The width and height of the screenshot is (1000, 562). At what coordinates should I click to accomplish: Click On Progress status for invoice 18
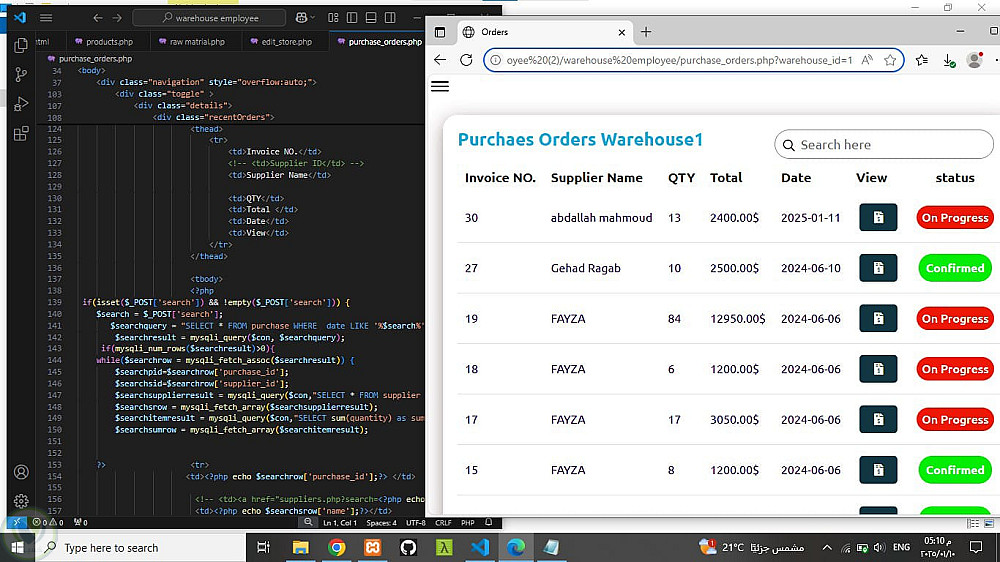[955, 369]
